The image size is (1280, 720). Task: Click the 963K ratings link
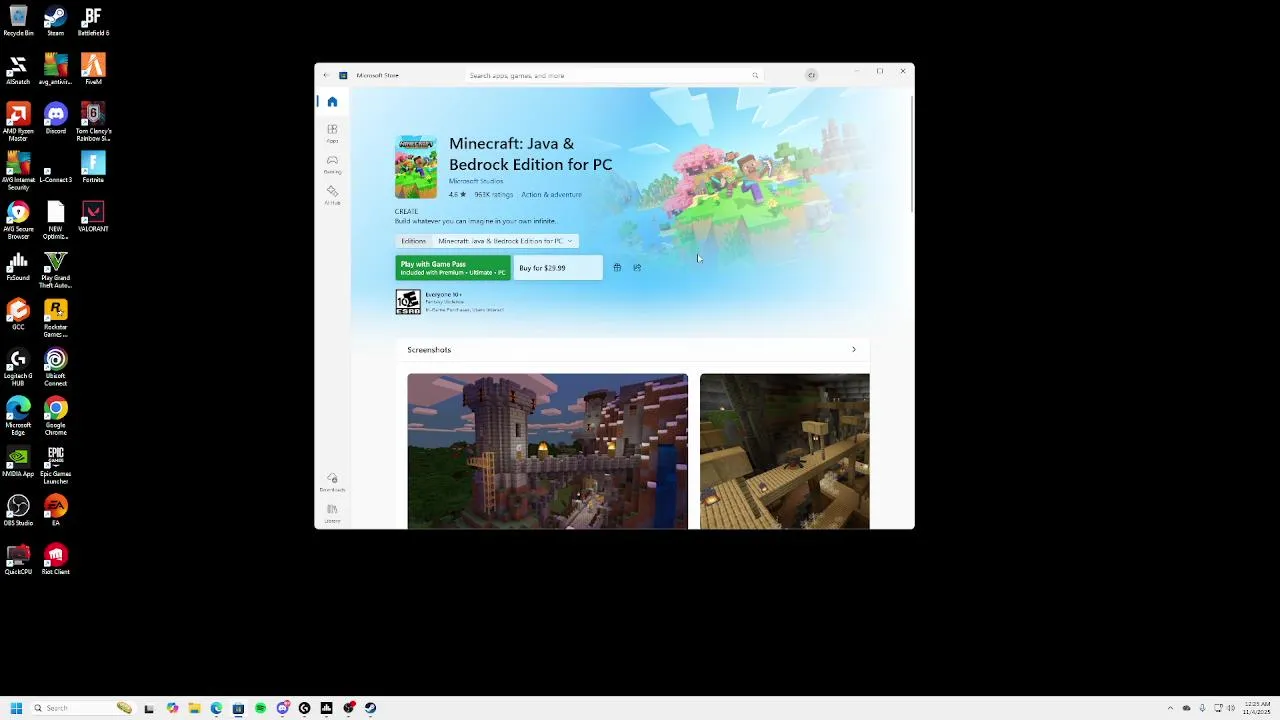[x=493, y=195]
